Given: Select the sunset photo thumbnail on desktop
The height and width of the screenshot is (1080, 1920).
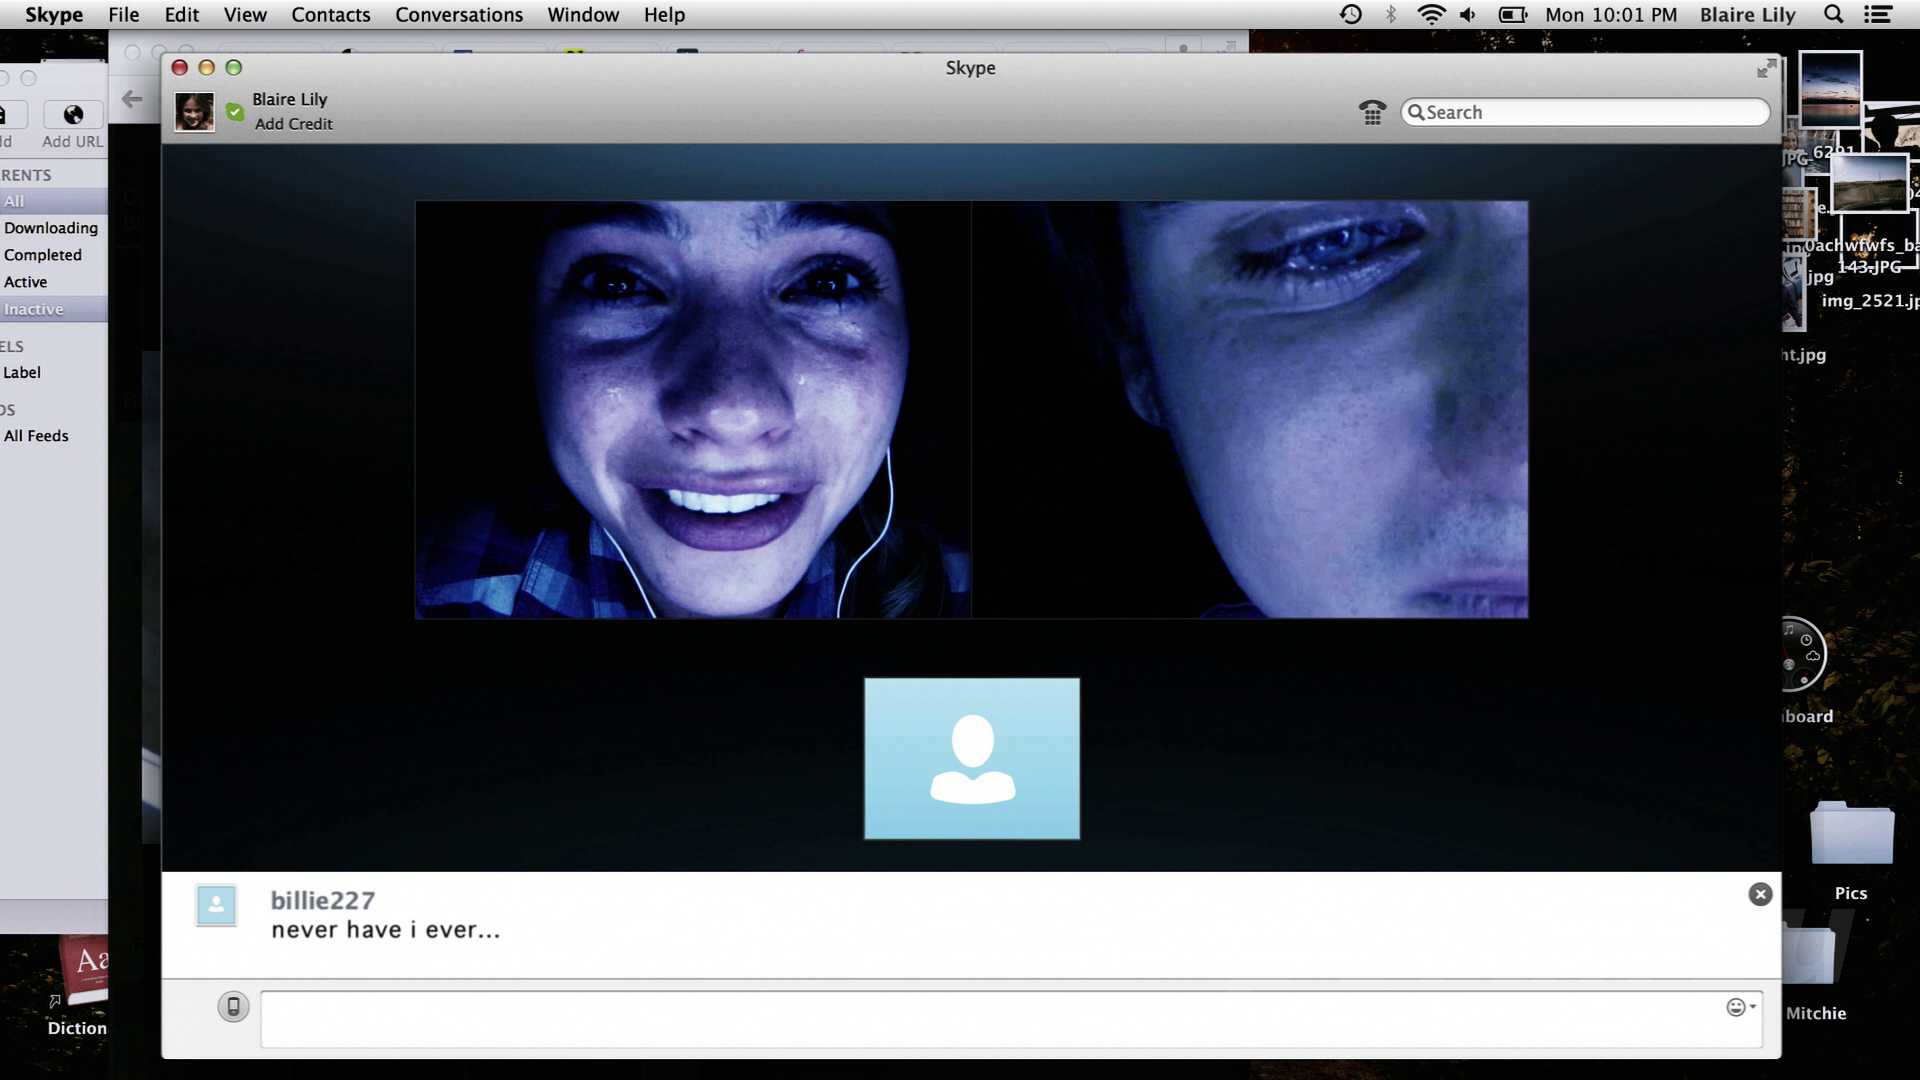Looking at the screenshot, I should (x=1830, y=88).
